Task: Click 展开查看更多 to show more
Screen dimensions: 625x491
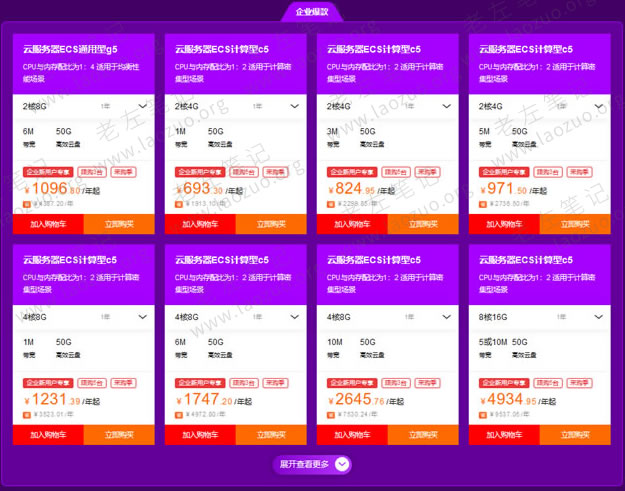Action: [304, 464]
